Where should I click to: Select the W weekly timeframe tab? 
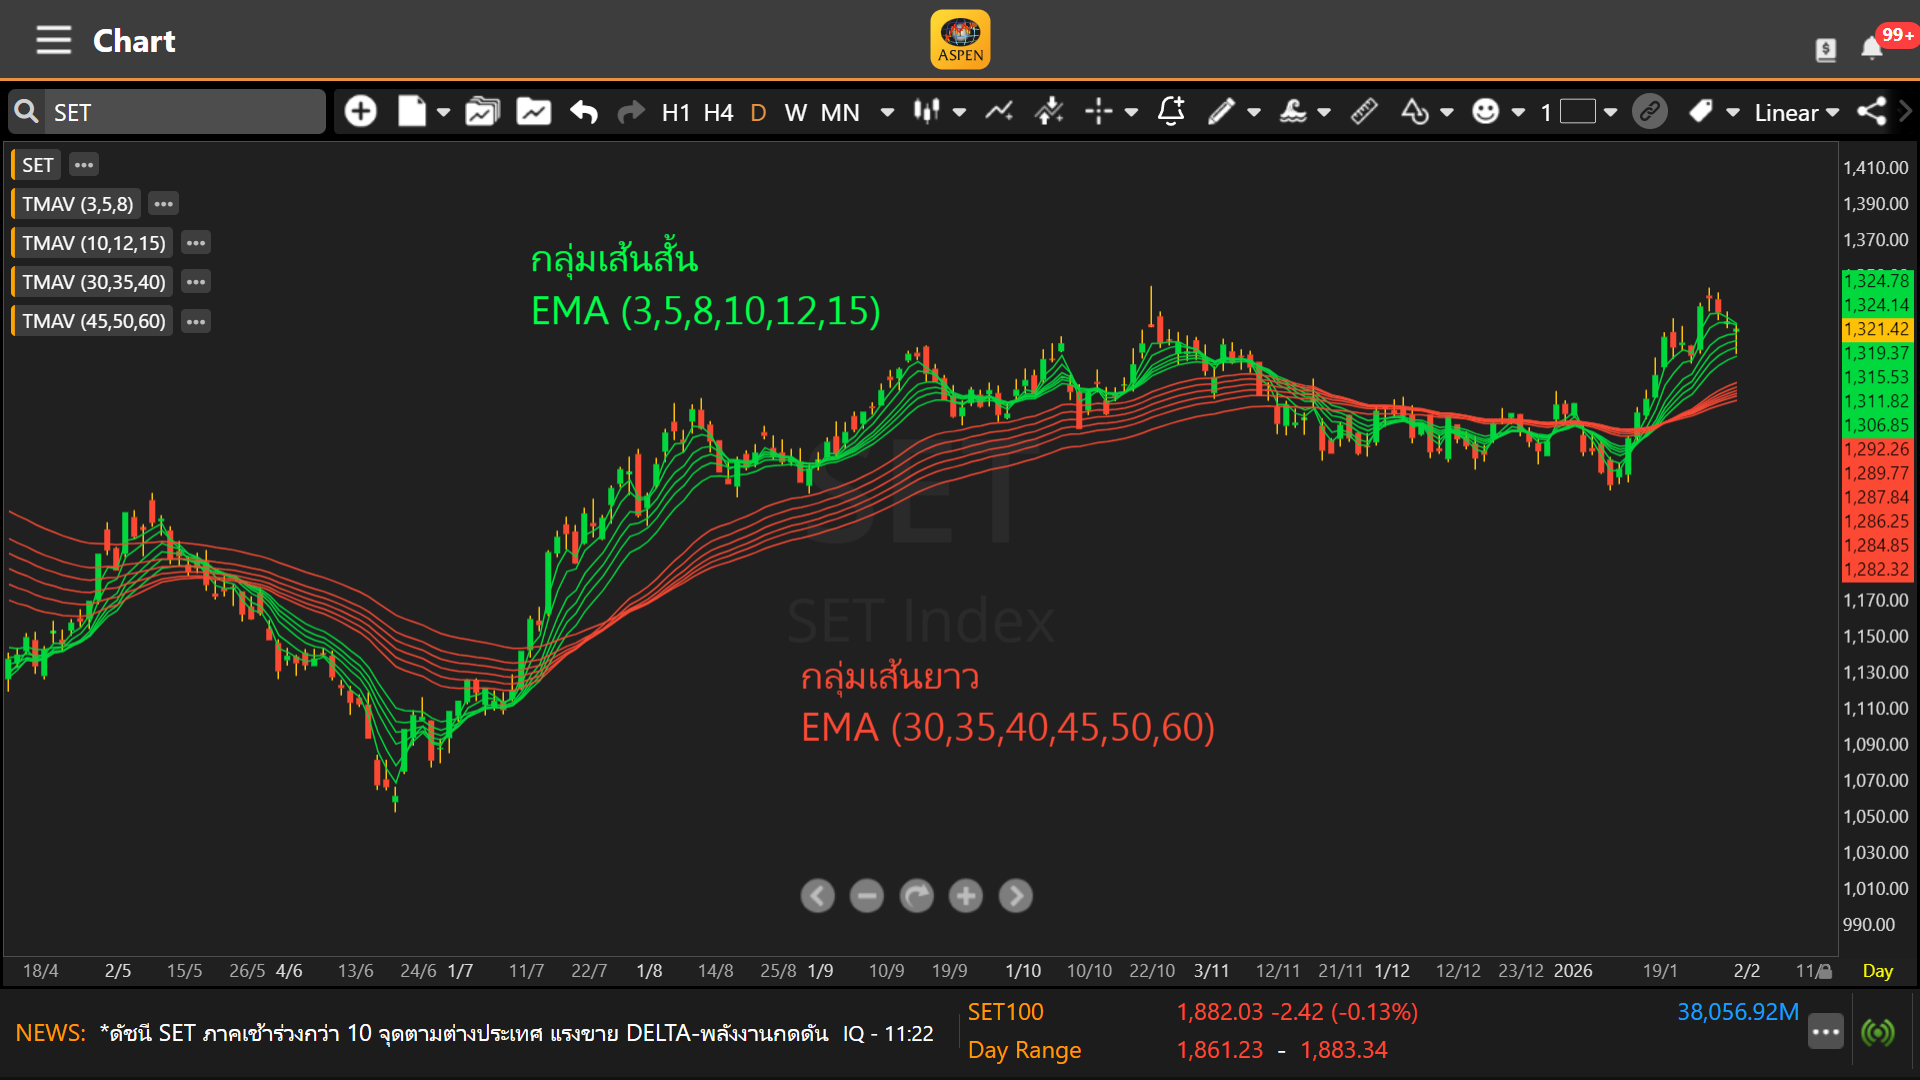coord(795,112)
